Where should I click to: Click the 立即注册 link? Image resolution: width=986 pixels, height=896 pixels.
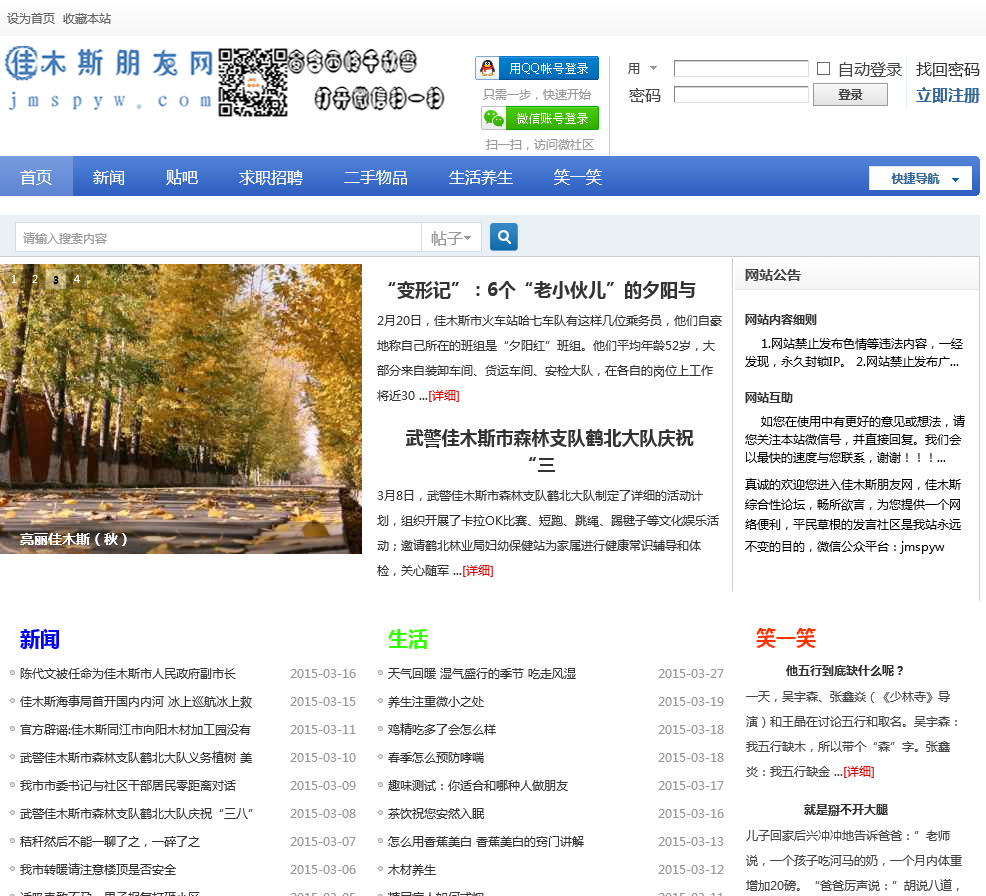pyautogui.click(x=947, y=96)
